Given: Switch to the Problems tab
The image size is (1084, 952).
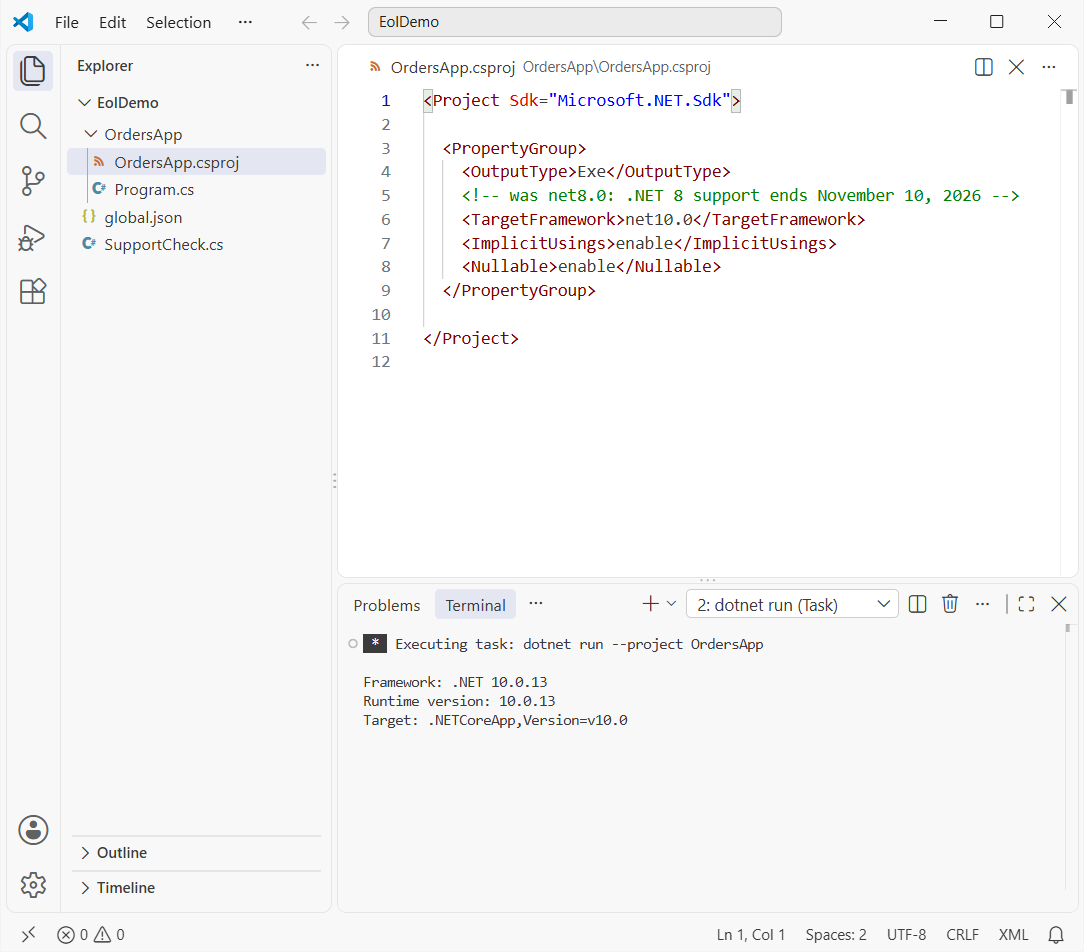Looking at the screenshot, I should (x=386, y=605).
